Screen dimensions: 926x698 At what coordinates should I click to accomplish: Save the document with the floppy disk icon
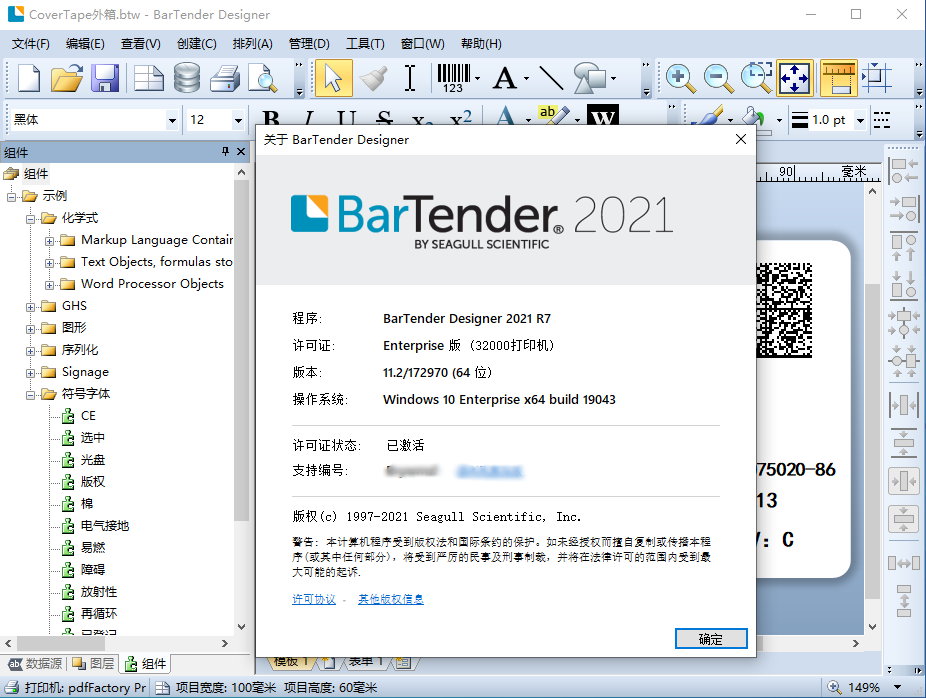coord(105,78)
